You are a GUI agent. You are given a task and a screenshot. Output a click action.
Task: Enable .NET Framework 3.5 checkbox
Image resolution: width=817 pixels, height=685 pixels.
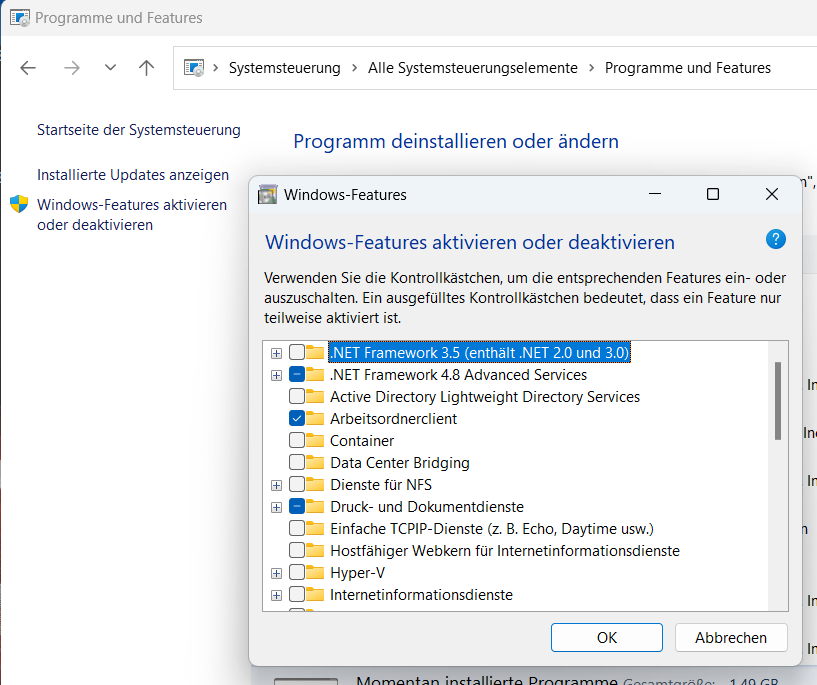coord(297,353)
